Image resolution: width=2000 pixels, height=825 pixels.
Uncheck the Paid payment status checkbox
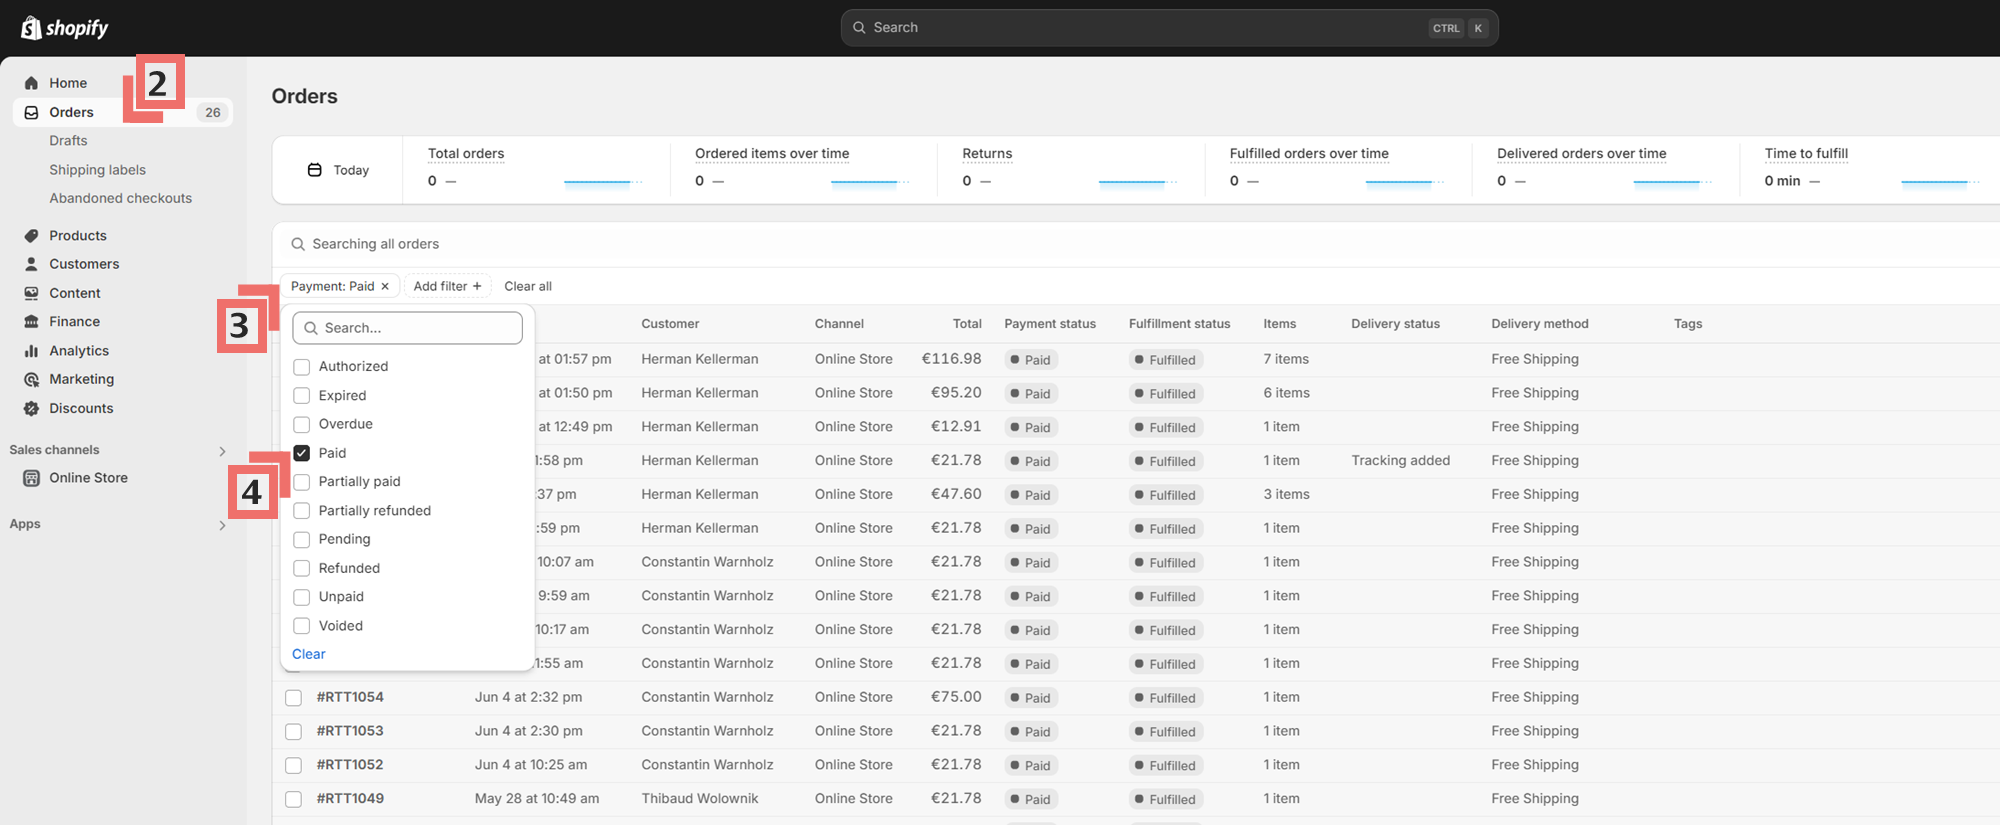pos(301,453)
